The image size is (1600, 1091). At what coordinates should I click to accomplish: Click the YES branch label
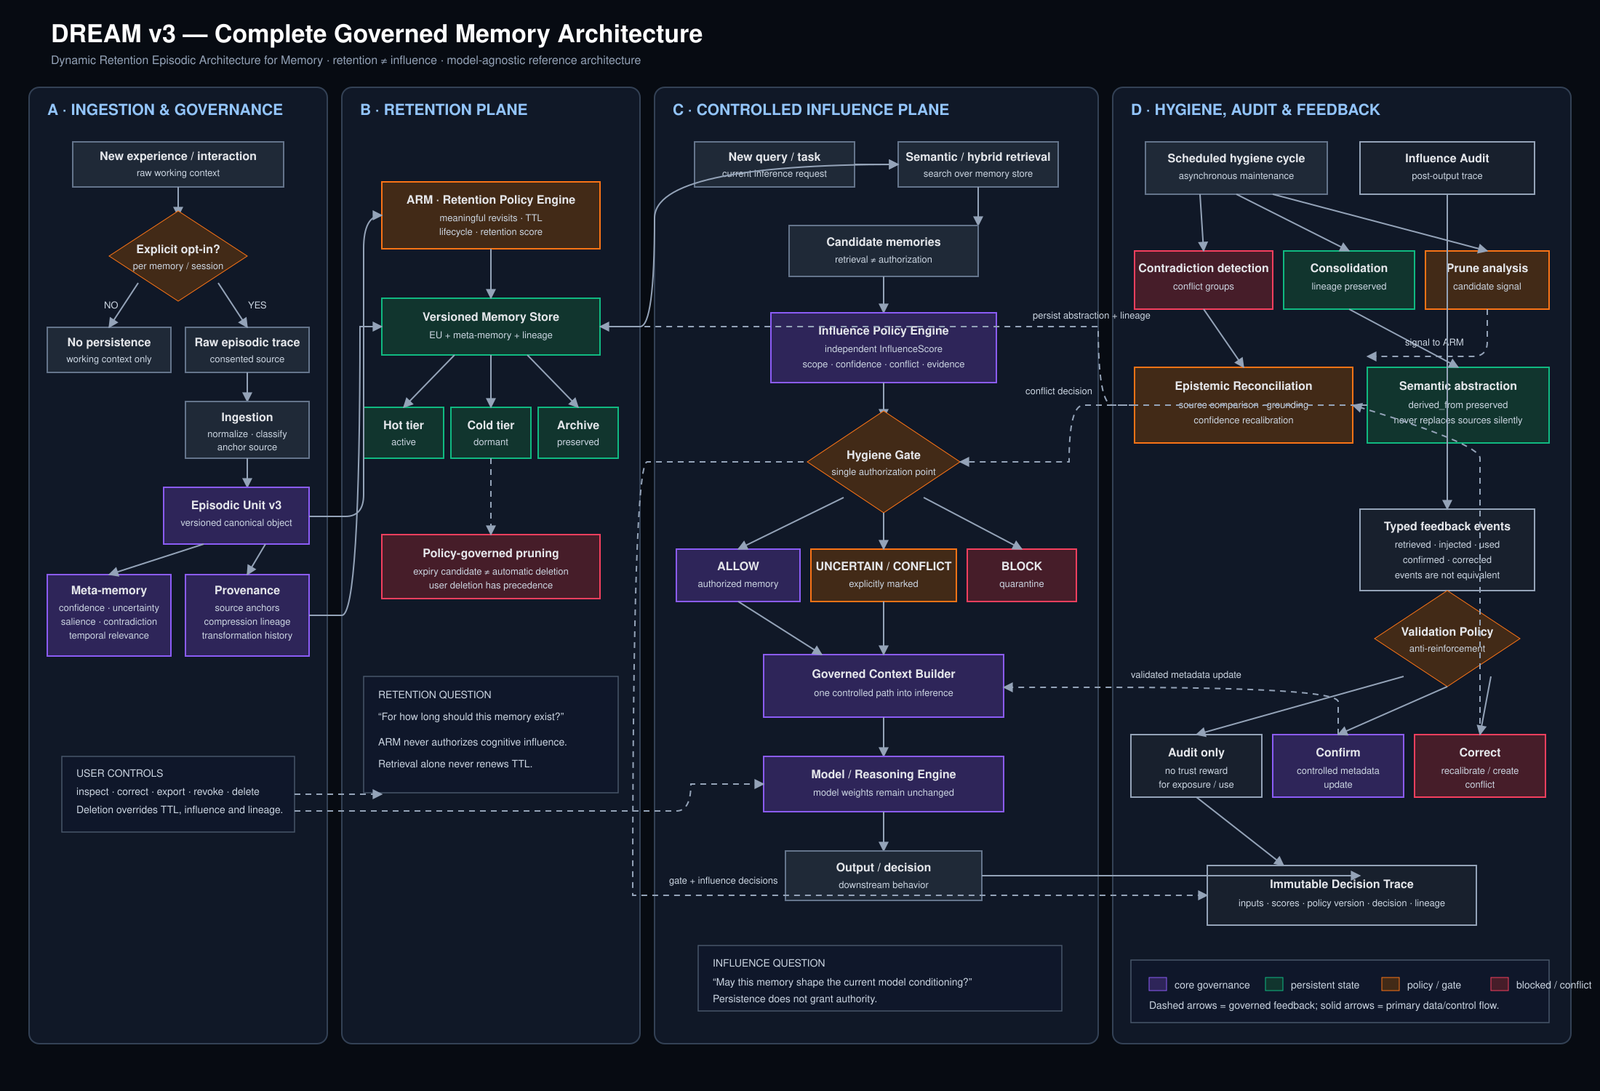click(257, 305)
